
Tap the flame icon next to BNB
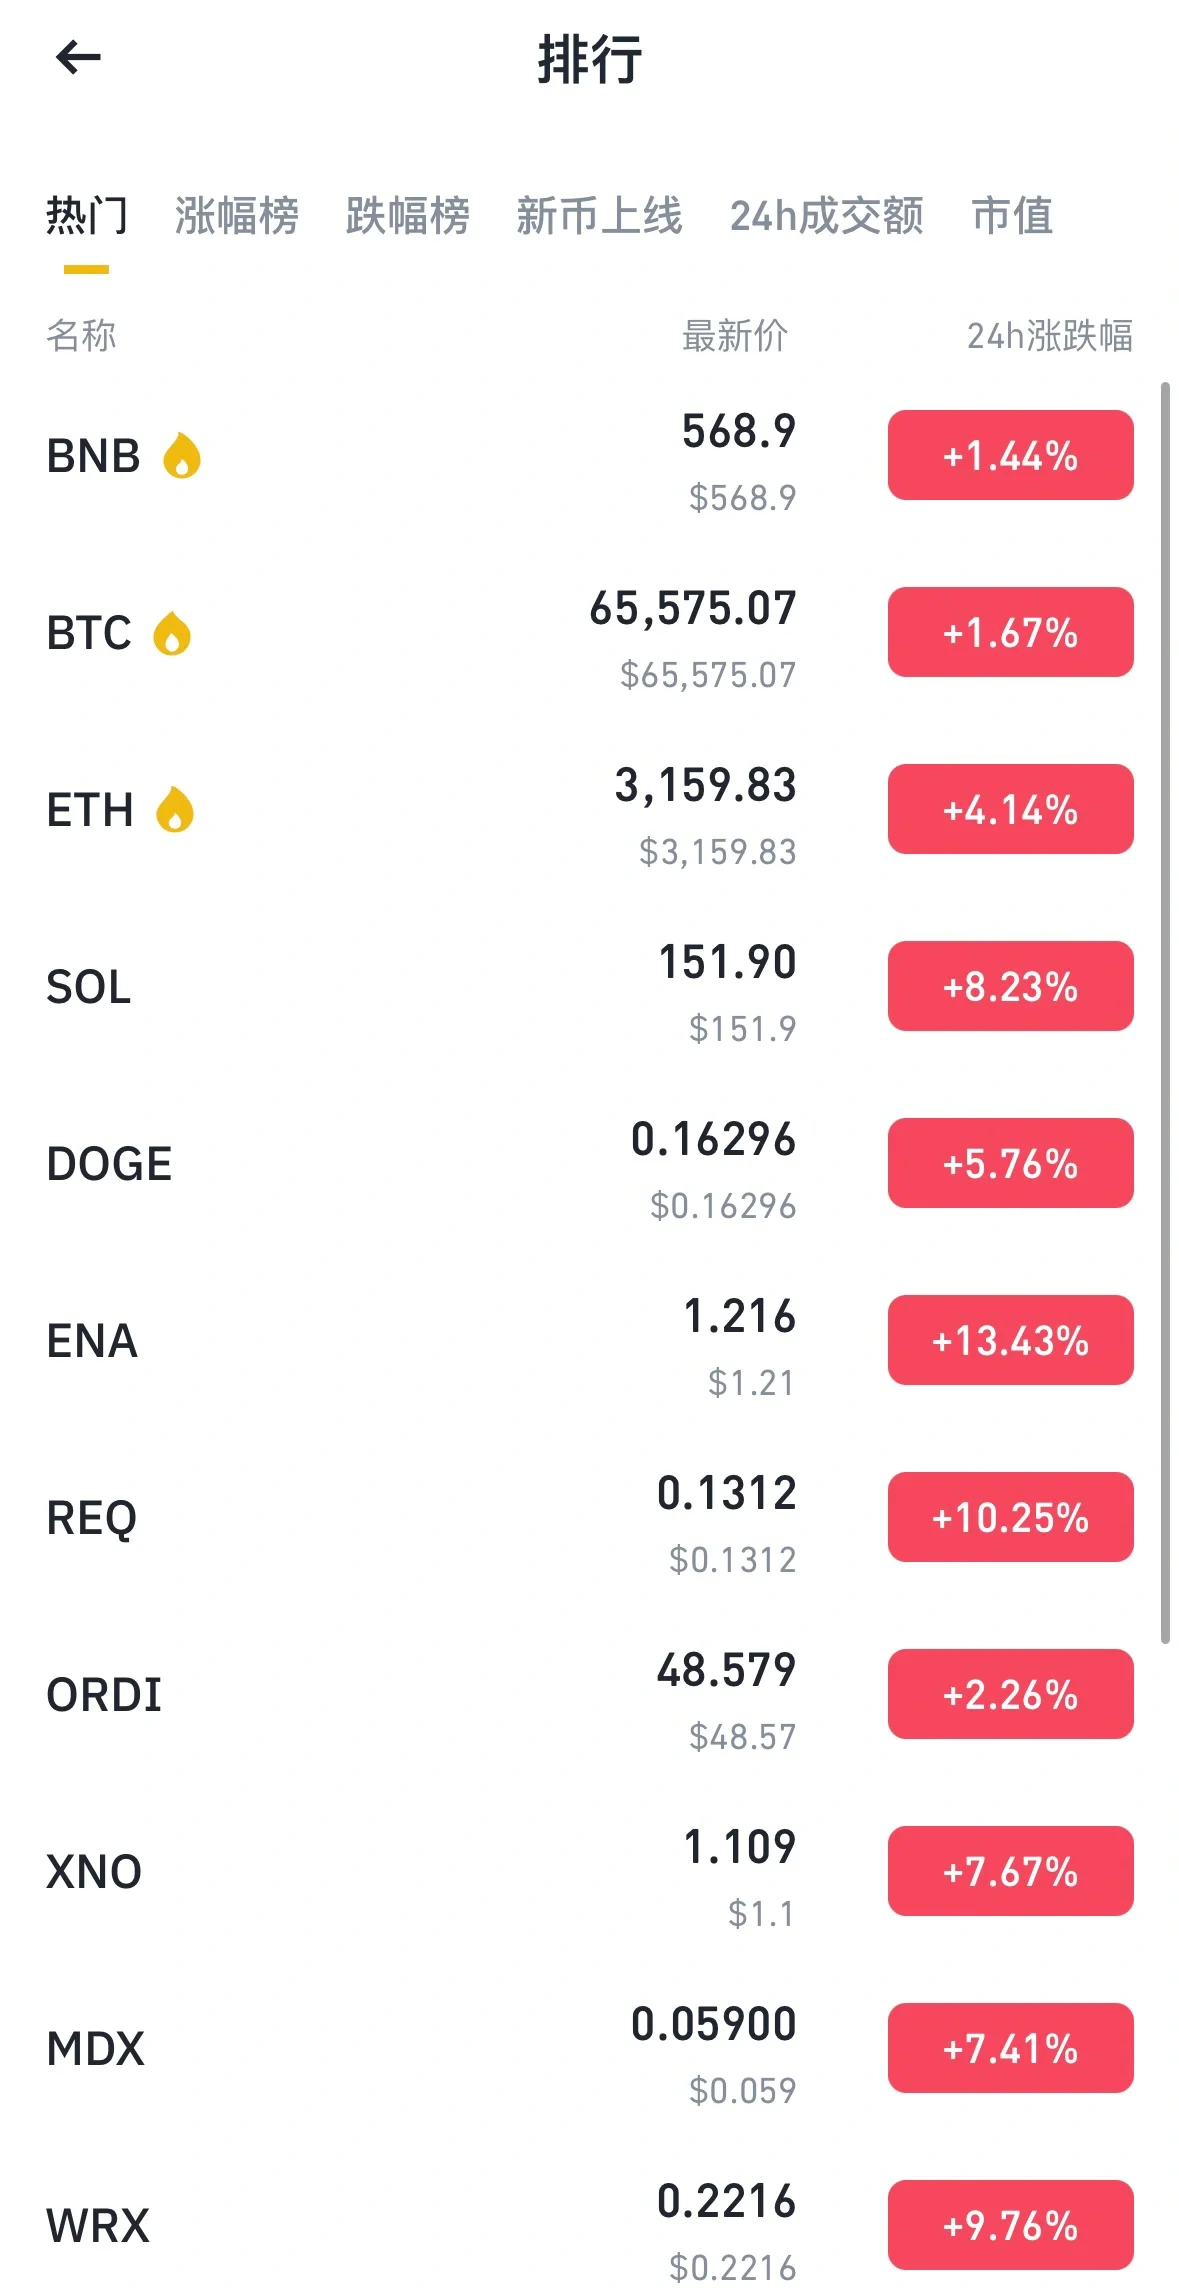(x=182, y=456)
